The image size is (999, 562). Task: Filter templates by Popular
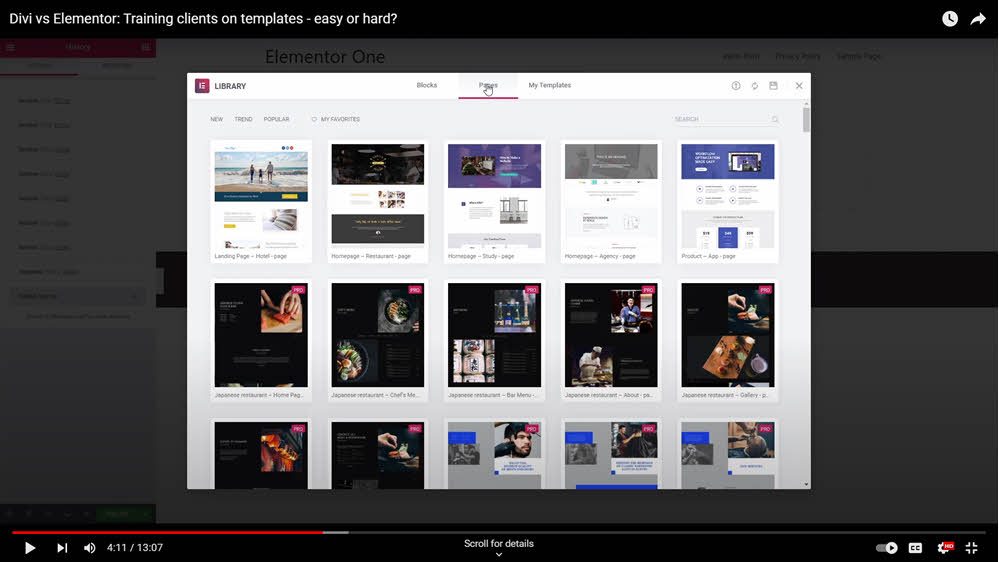tap(276, 120)
